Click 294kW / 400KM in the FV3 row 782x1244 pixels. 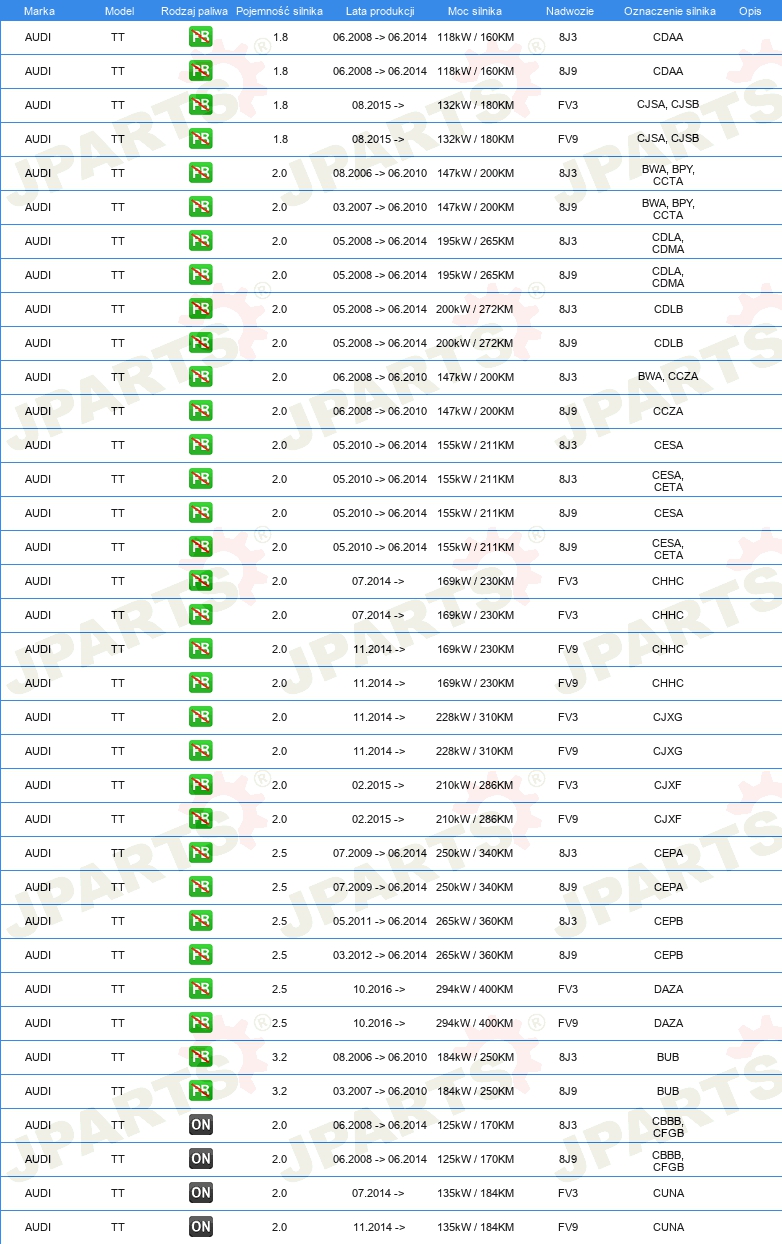coord(475,989)
